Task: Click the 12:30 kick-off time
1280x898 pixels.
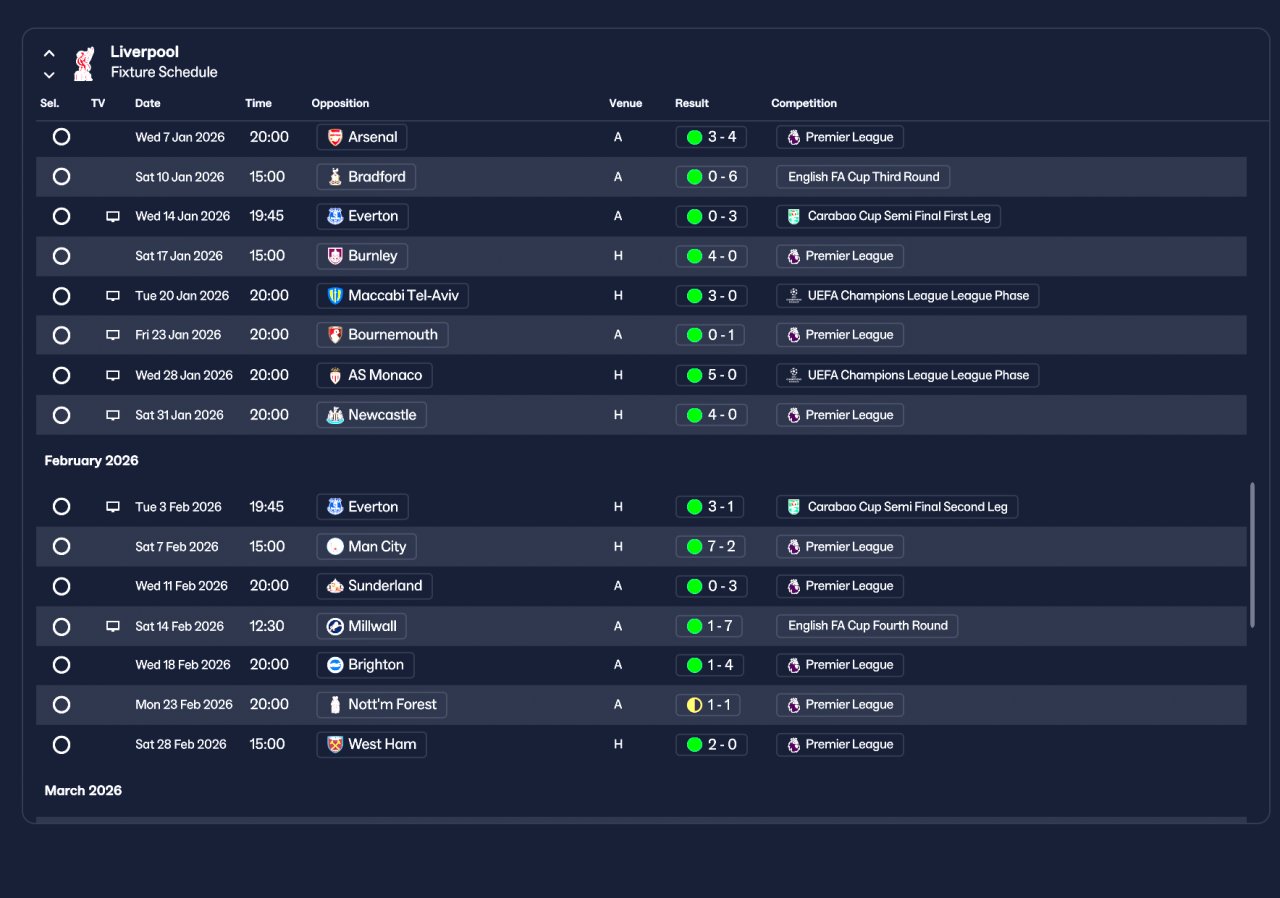Action: tap(267, 626)
